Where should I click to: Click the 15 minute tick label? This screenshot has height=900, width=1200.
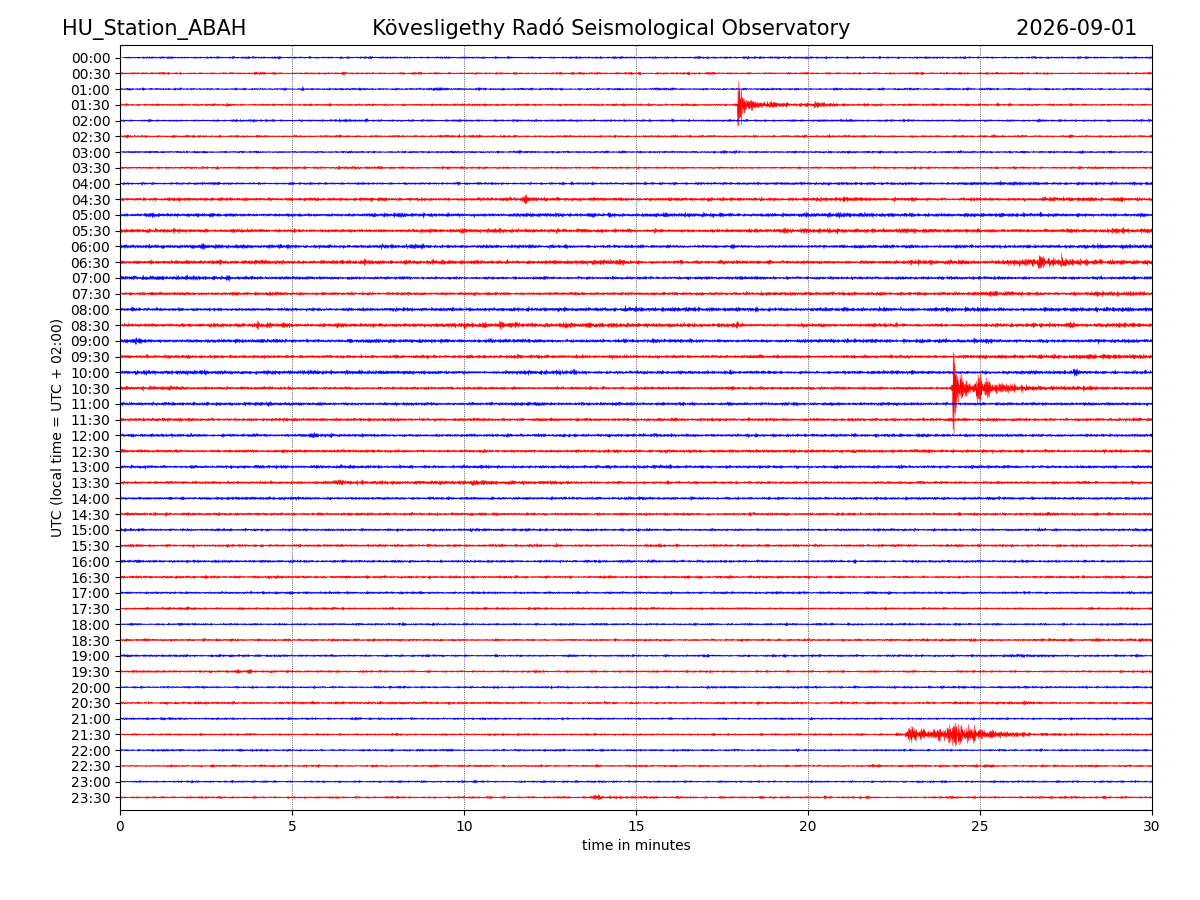[636, 826]
